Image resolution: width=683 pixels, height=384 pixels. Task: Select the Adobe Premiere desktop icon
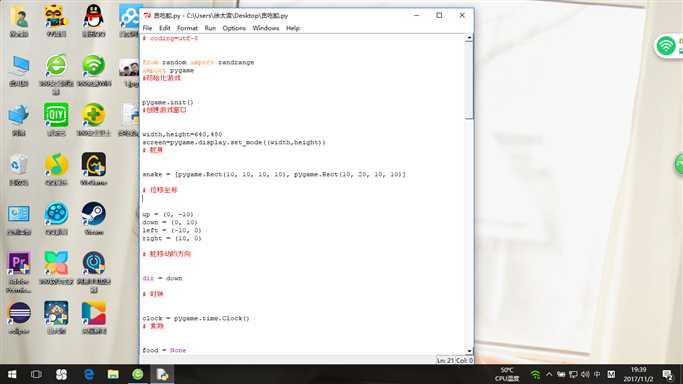[x=19, y=272]
